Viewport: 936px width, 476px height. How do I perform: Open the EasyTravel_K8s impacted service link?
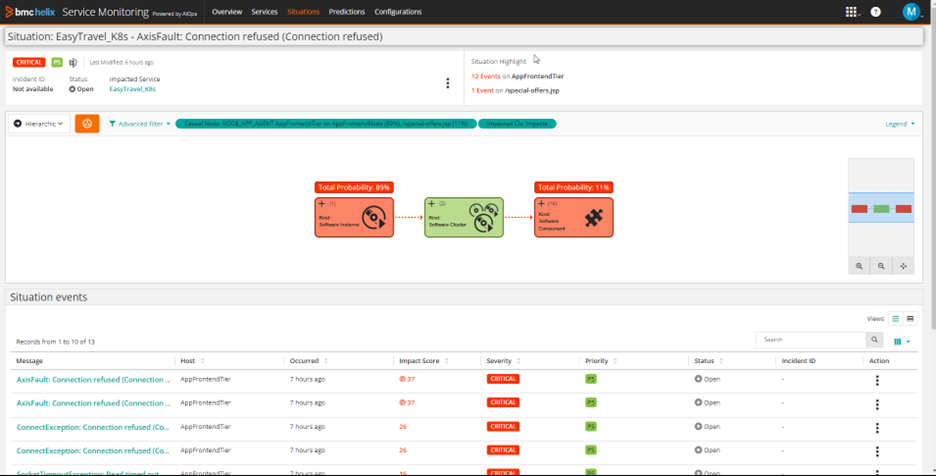point(133,89)
